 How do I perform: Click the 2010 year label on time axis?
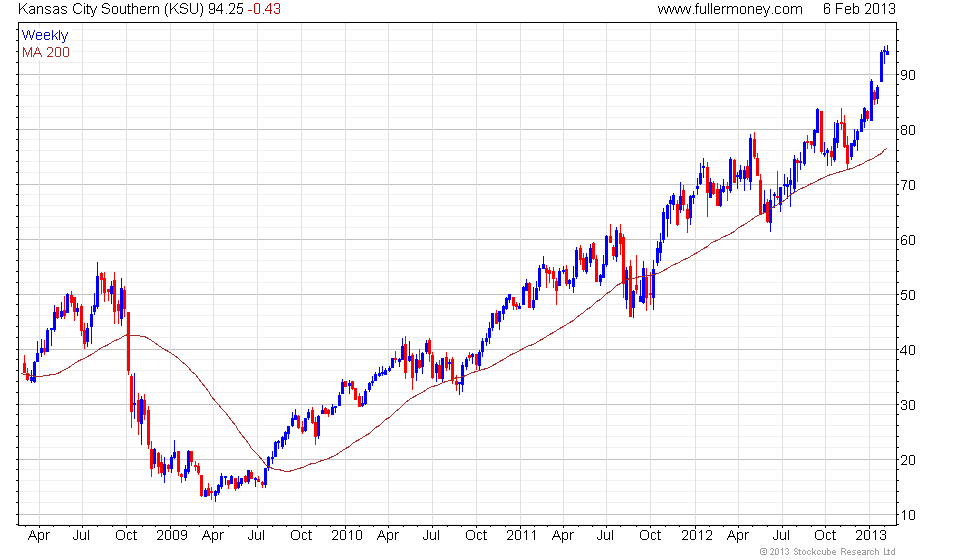pyautogui.click(x=347, y=536)
